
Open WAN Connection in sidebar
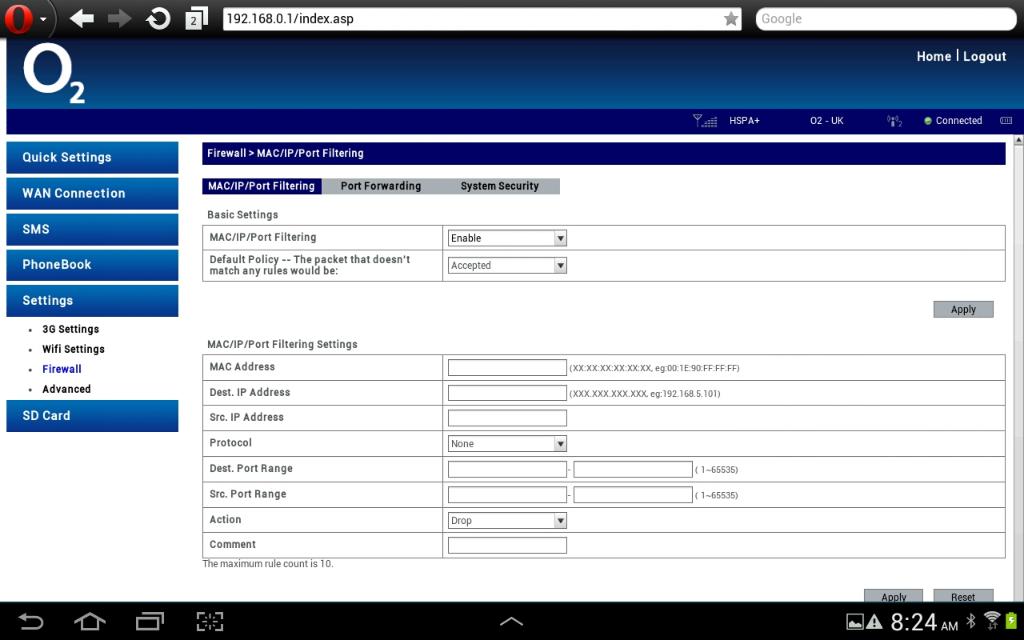point(92,193)
